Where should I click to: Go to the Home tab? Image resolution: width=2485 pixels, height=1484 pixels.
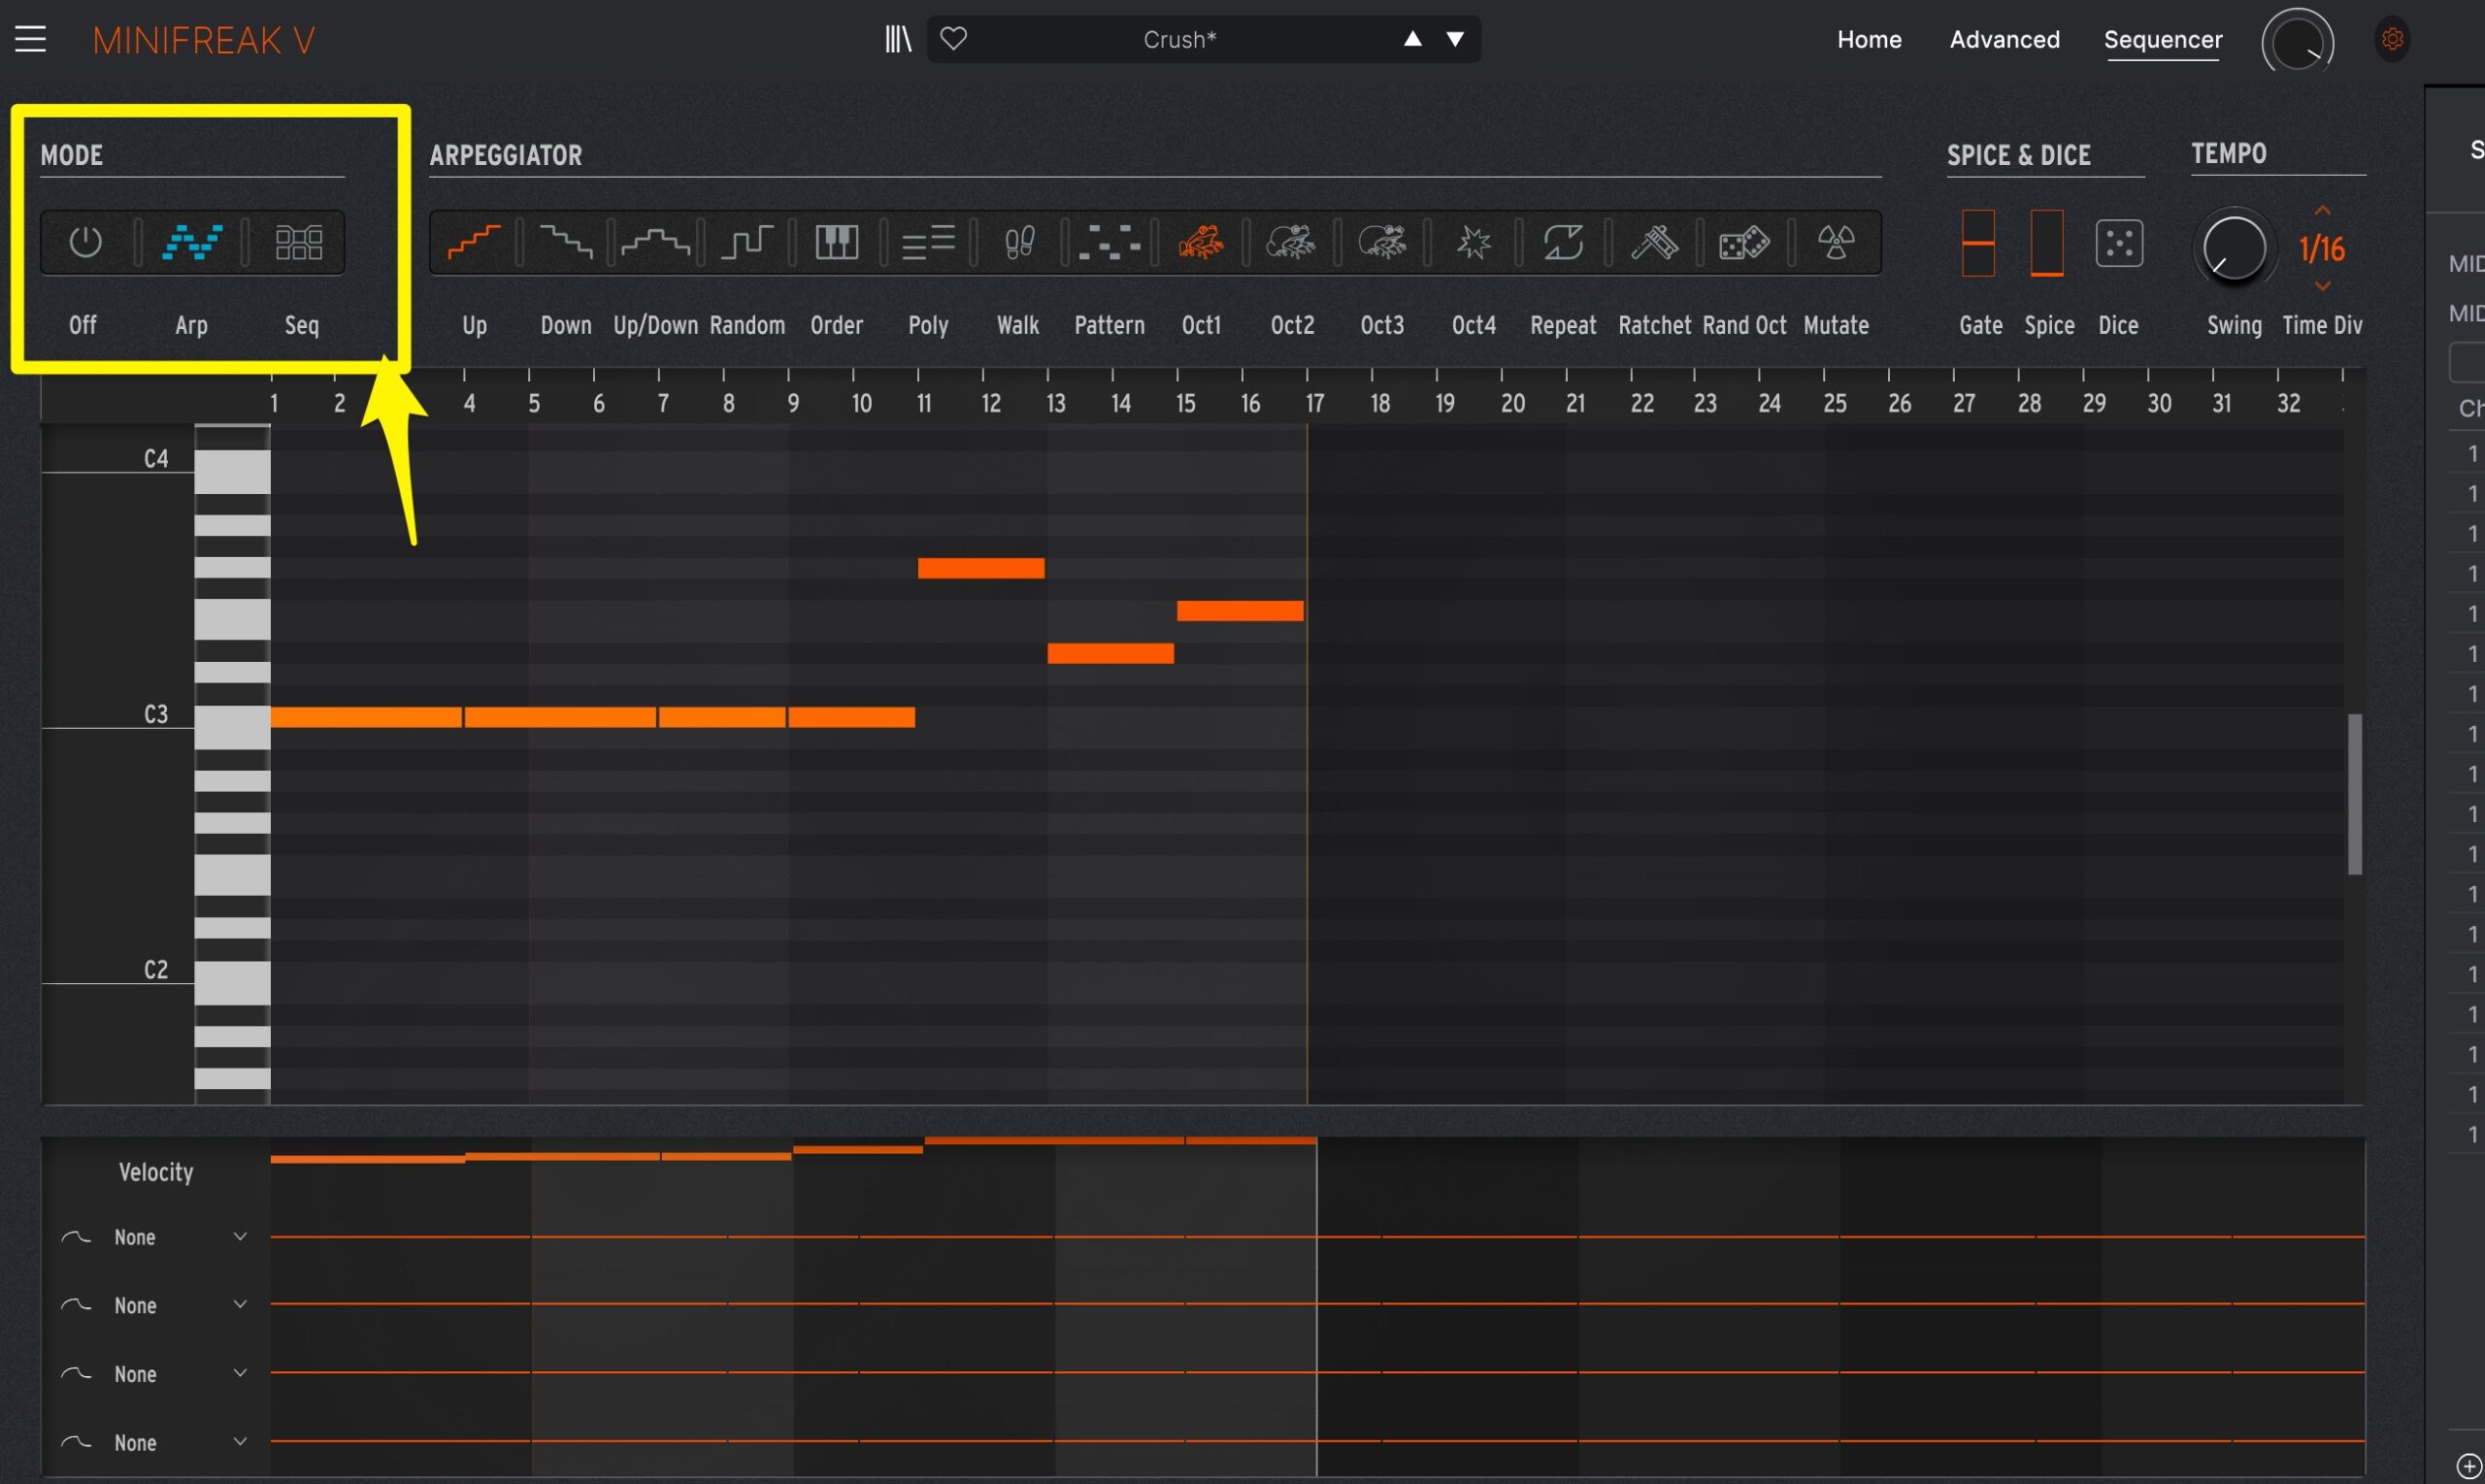point(1868,40)
